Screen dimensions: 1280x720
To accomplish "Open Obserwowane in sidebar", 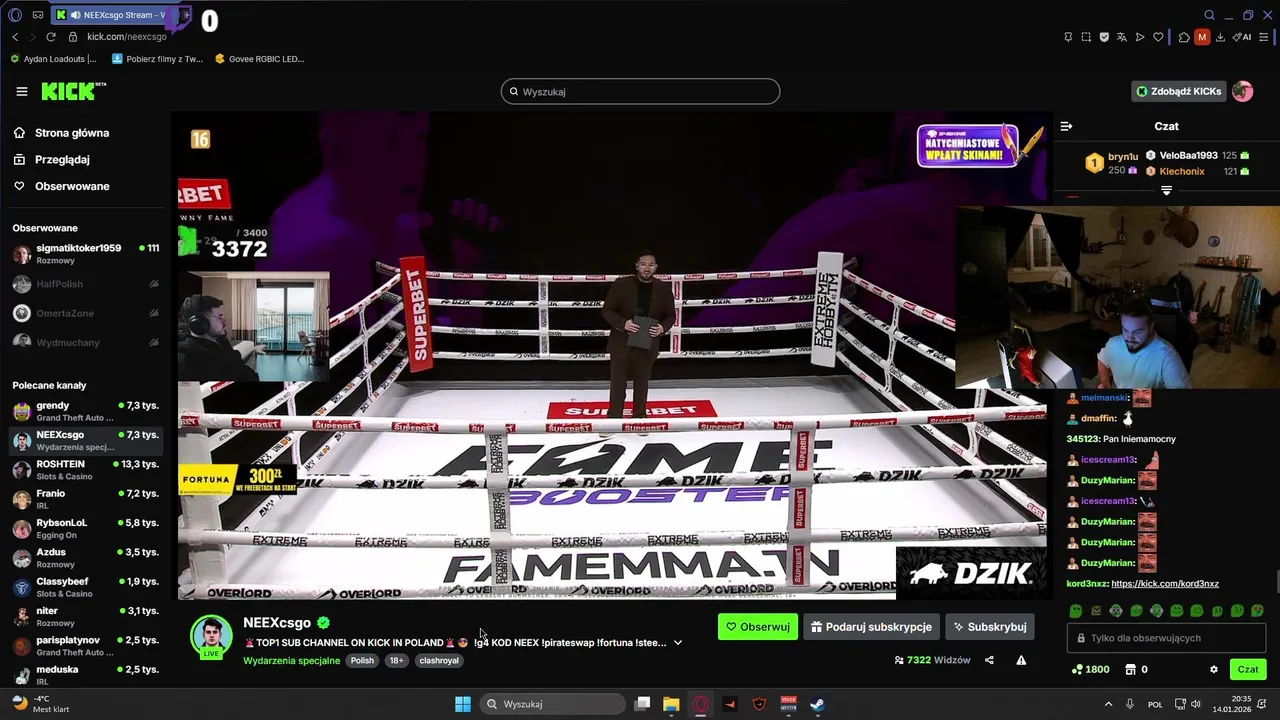I will [62, 186].
